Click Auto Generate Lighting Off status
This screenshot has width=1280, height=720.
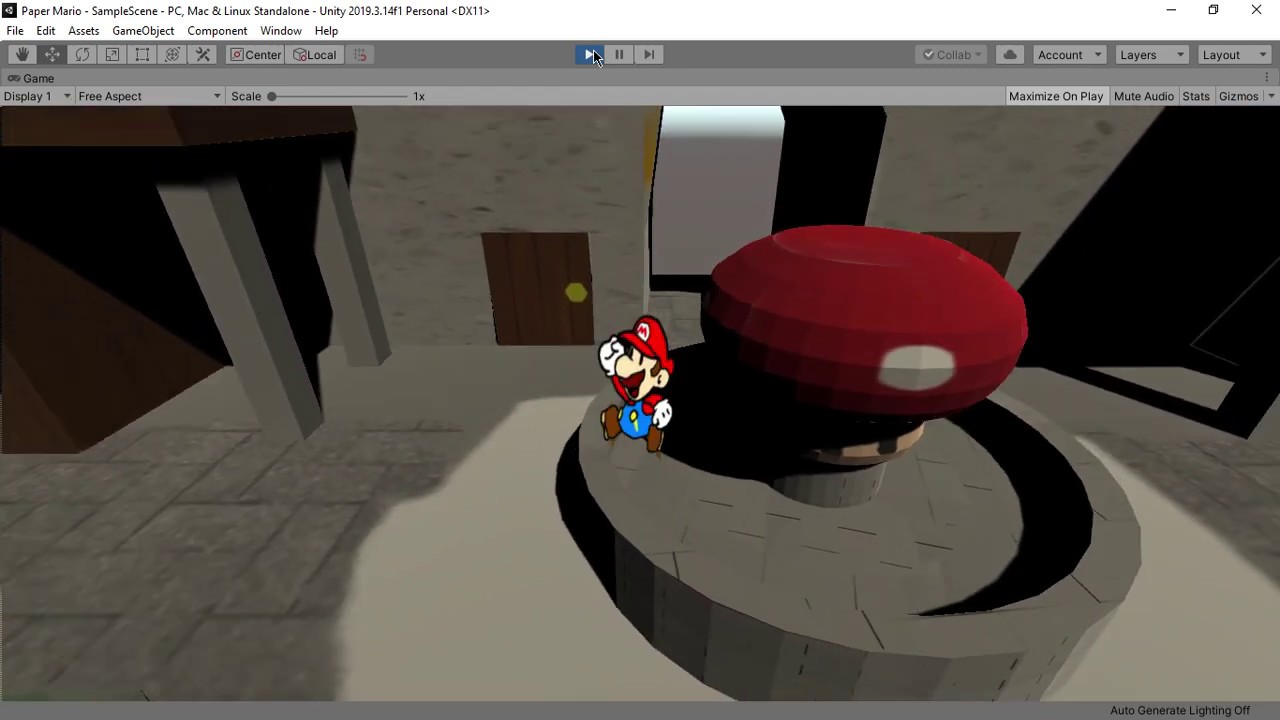point(1180,711)
